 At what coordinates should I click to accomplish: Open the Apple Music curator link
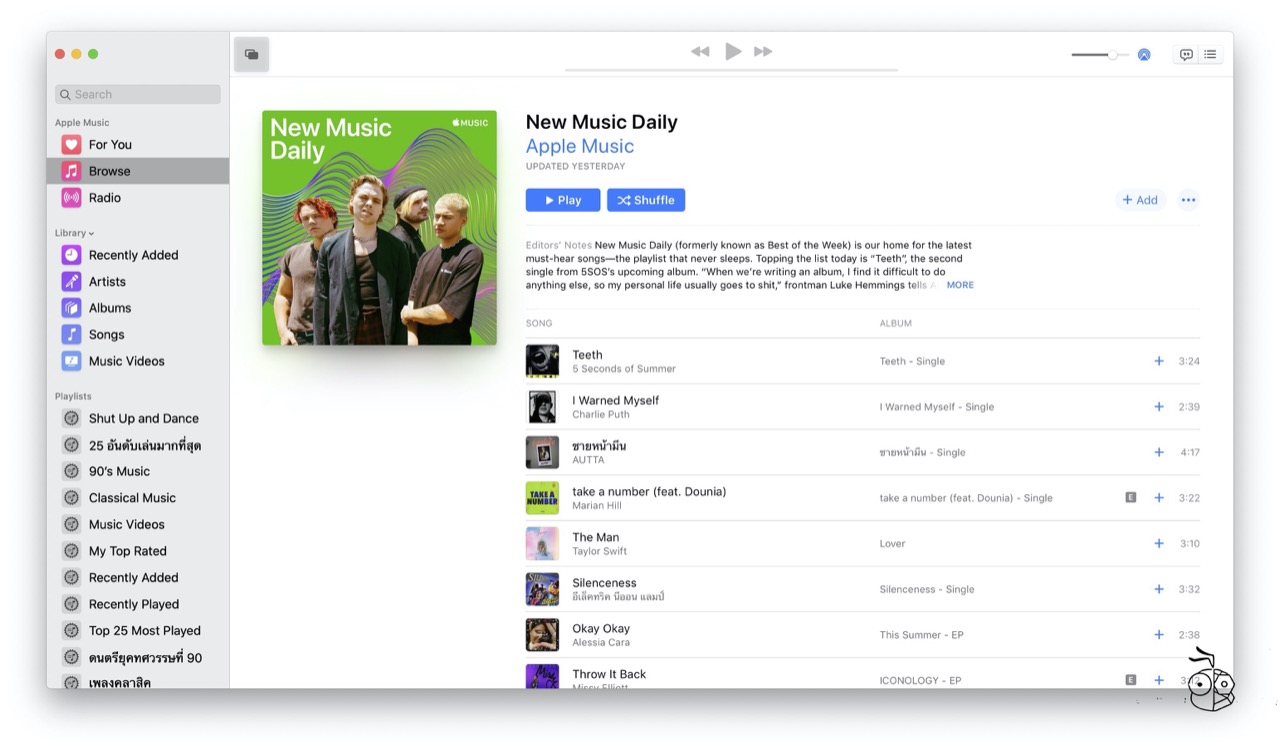coord(580,146)
